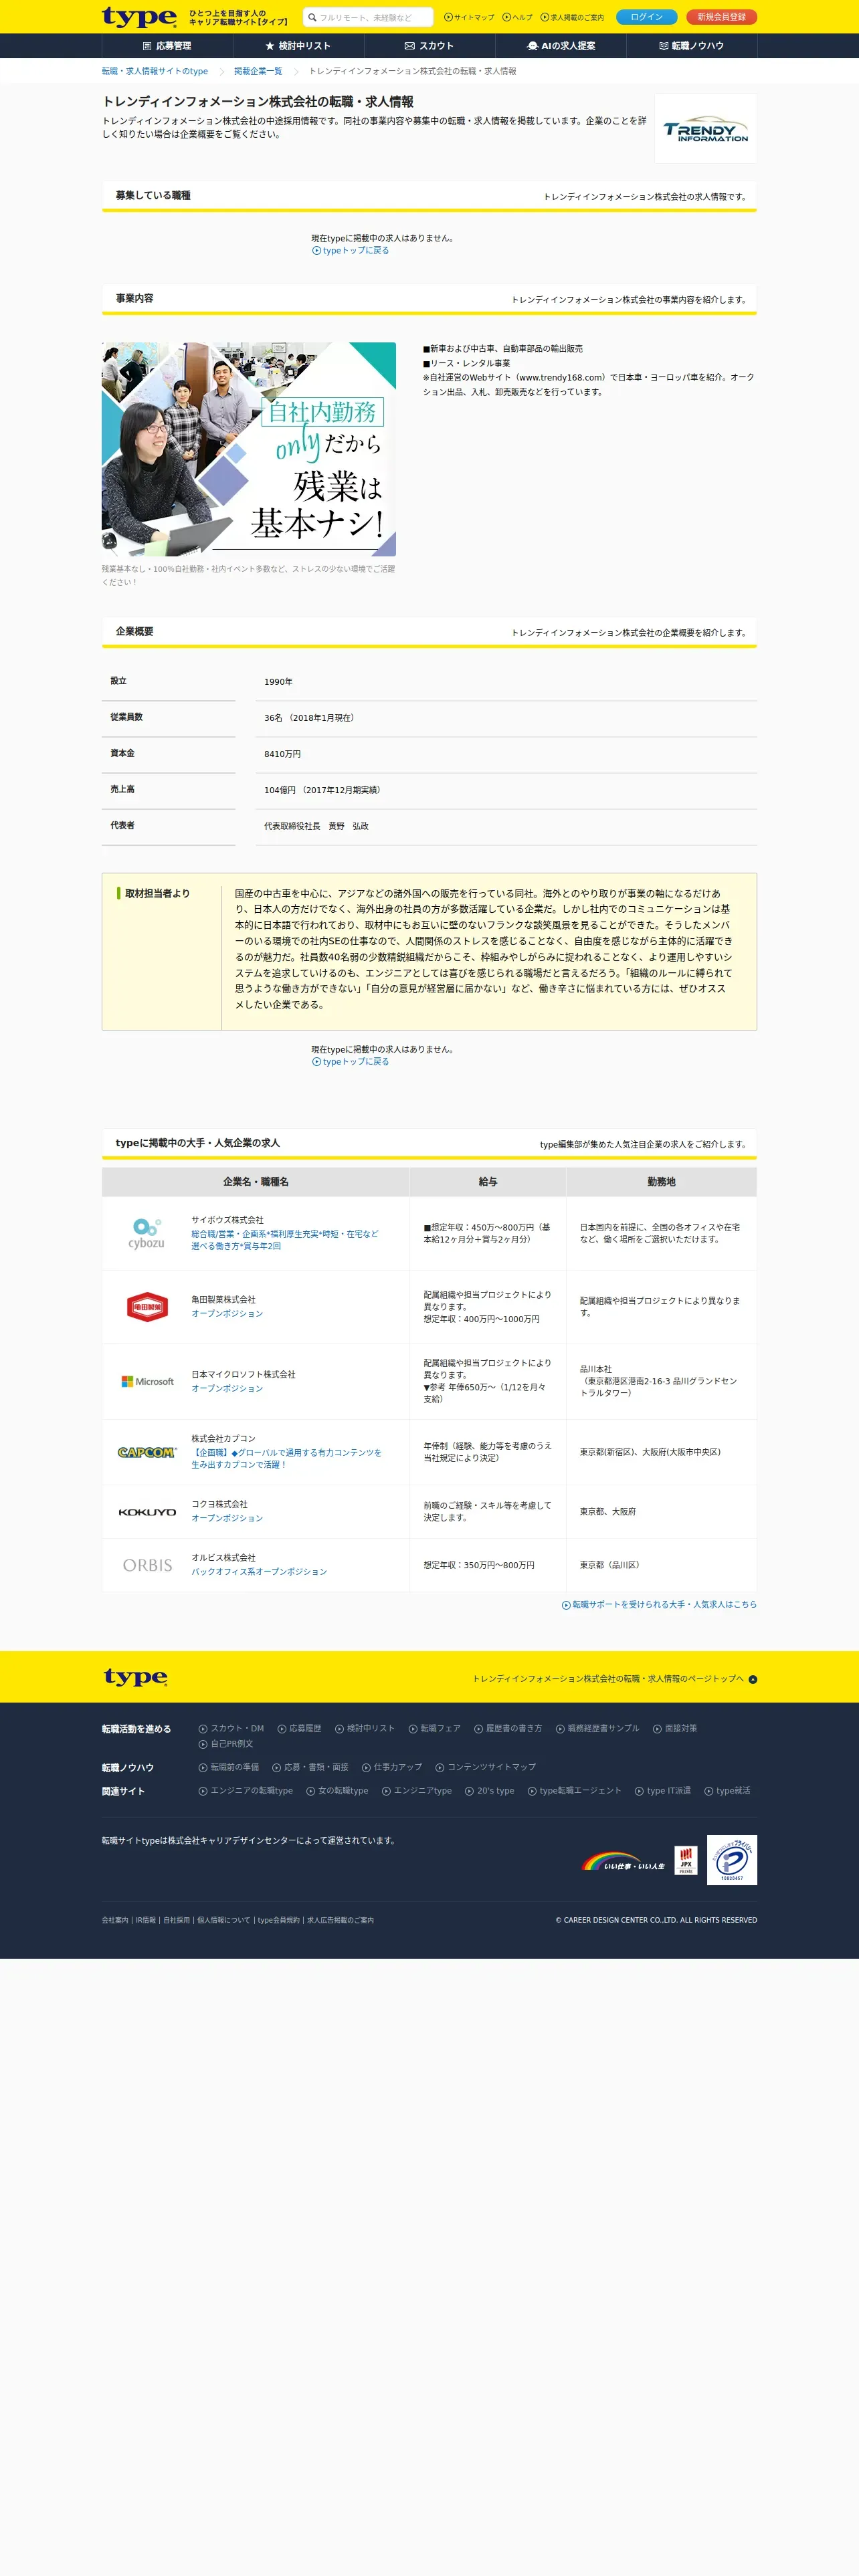859x2576 pixels.
Task: Open the 応募管理 navigation tab
Action: tap(167, 46)
